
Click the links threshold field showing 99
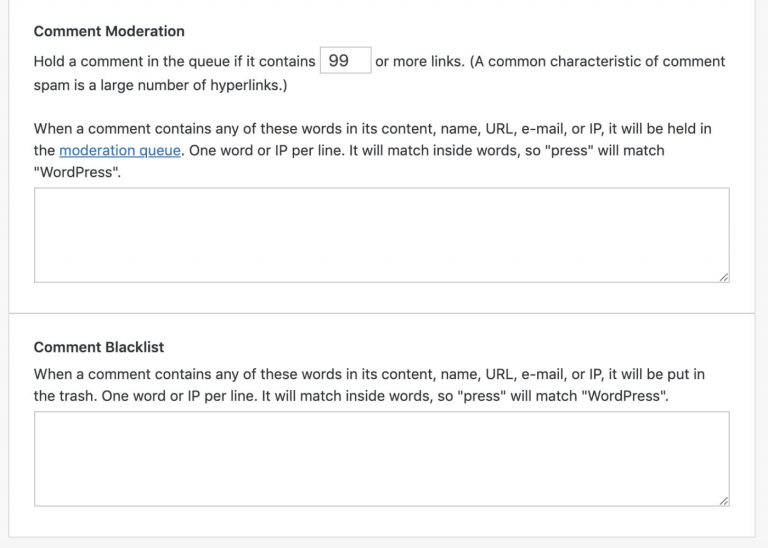coord(345,61)
